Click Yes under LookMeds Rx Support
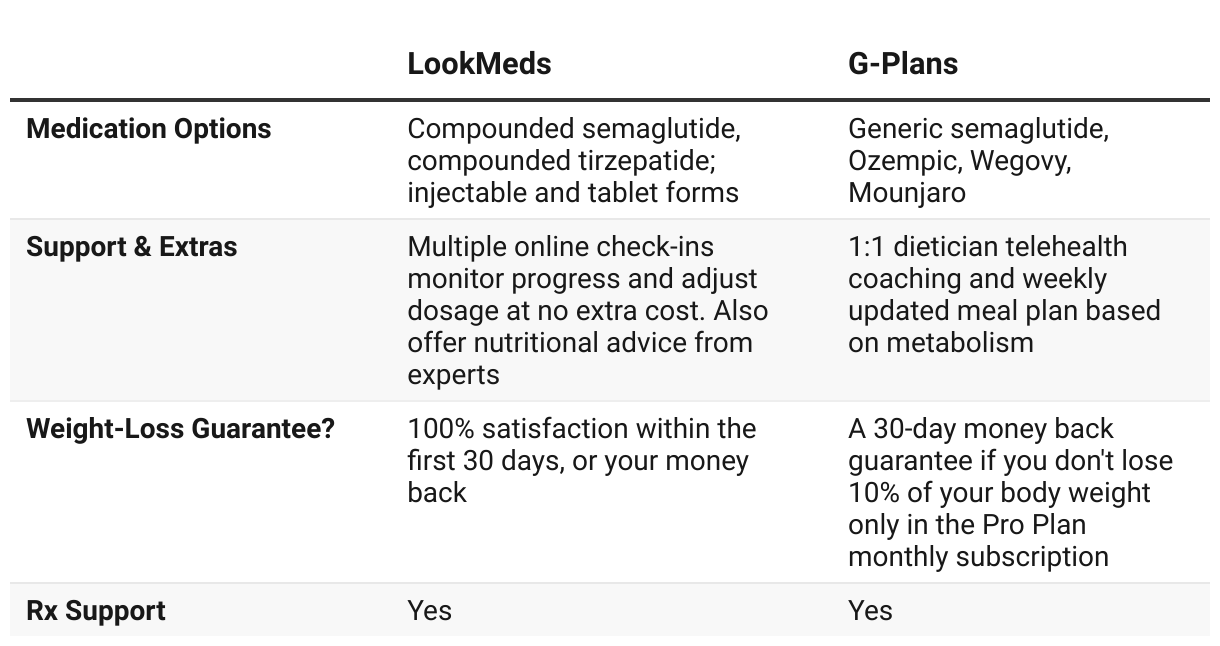 click(x=430, y=611)
